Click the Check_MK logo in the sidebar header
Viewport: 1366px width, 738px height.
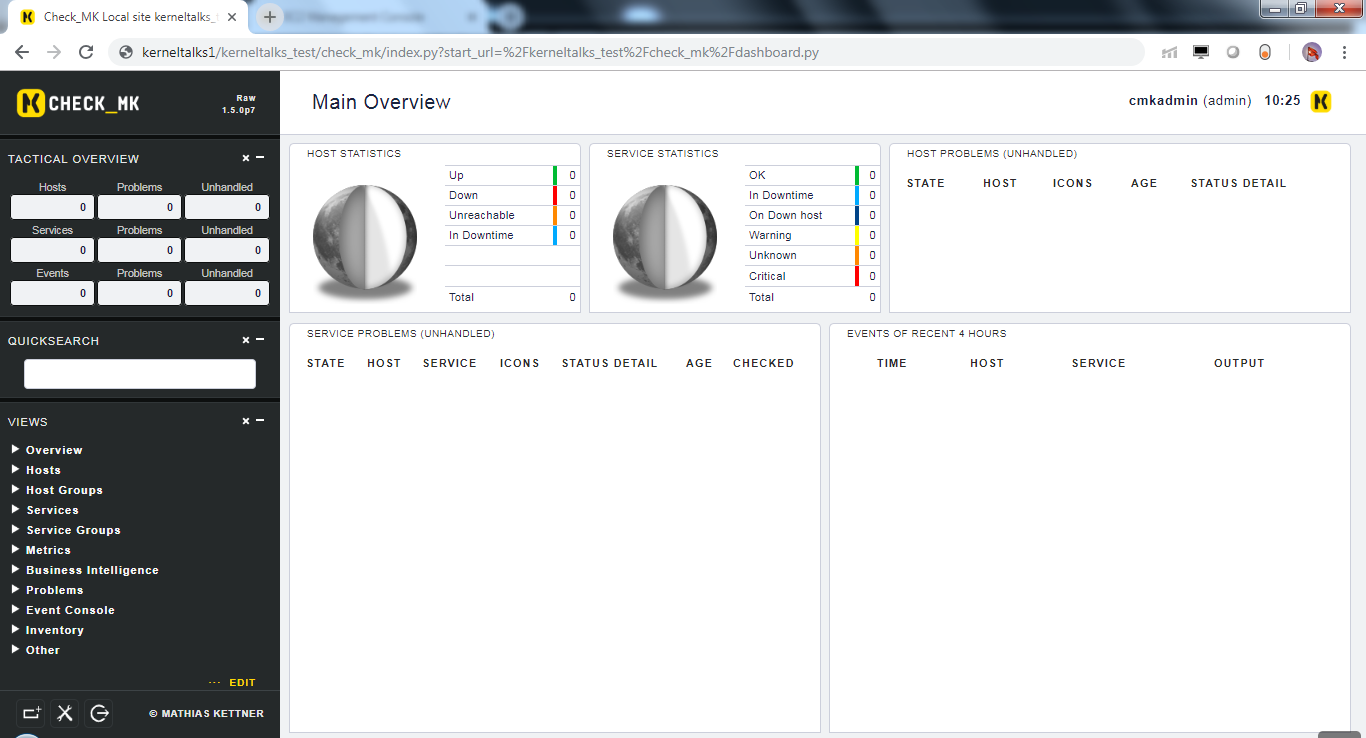click(x=79, y=103)
